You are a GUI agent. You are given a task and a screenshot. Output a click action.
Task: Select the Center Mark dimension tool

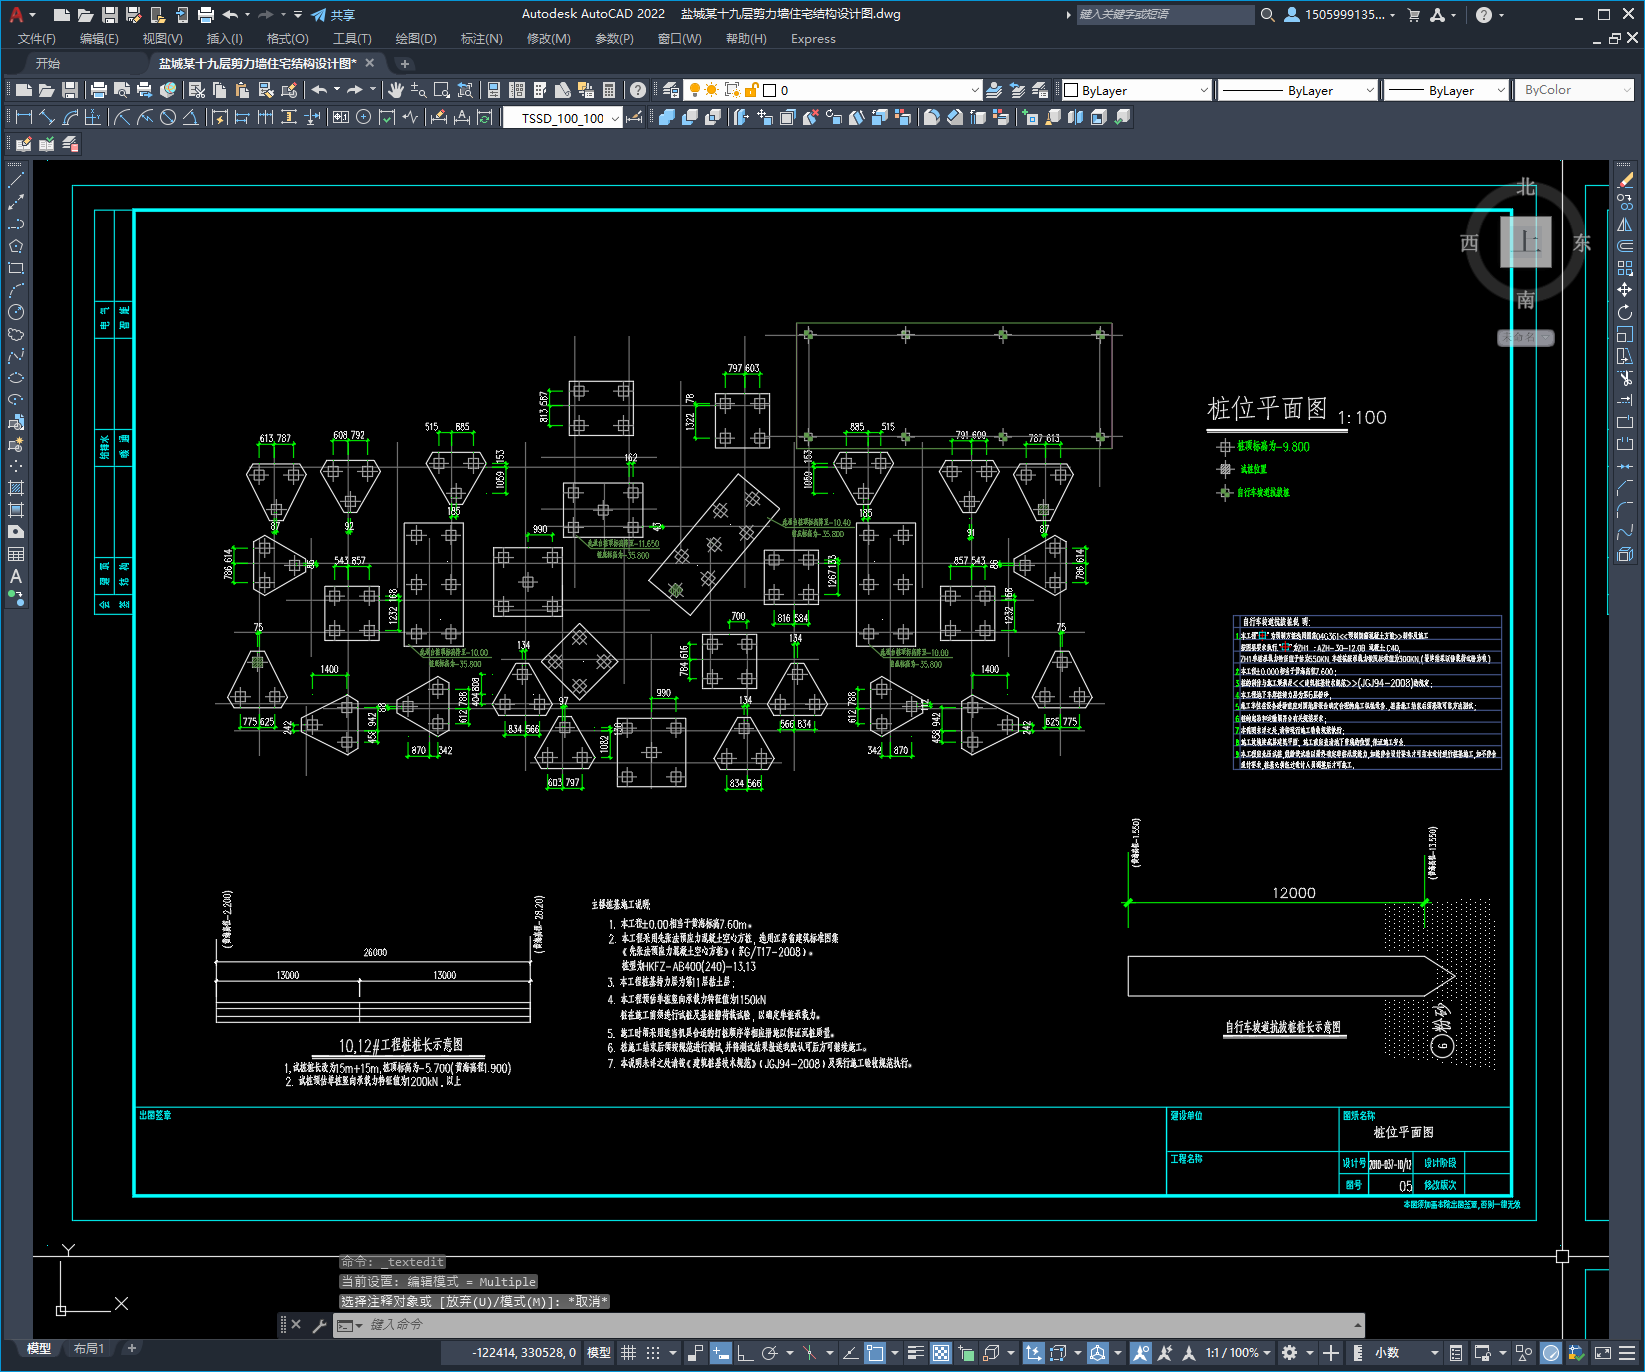[x=363, y=117]
